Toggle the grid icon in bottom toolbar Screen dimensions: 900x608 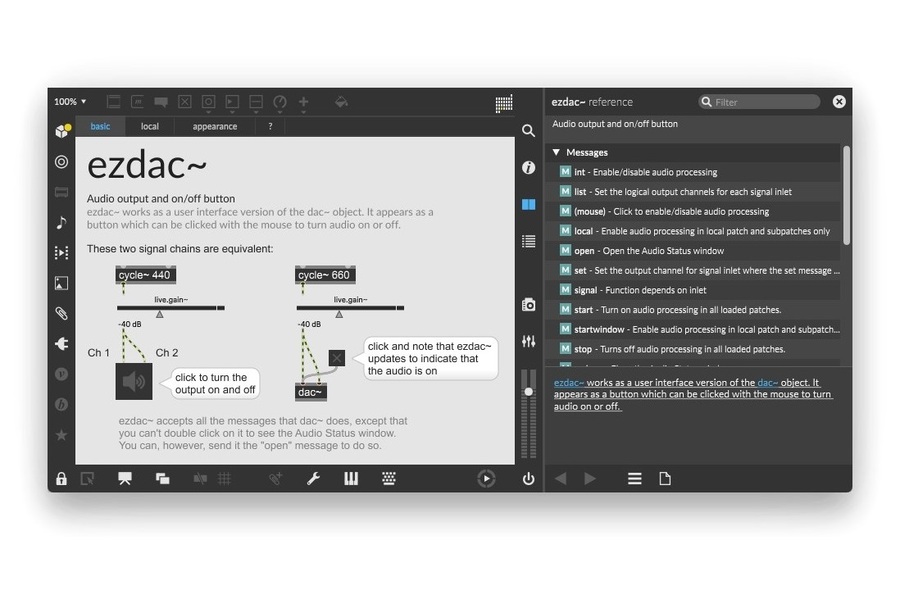click(x=224, y=478)
